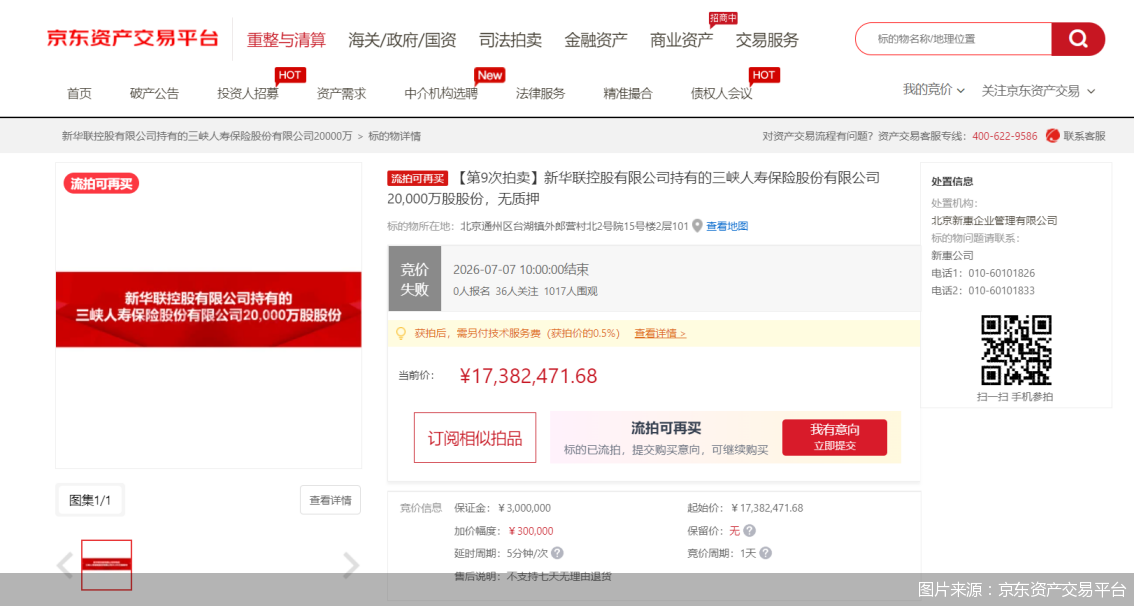
Task: Click the bid increment ¥300,000
Action: (x=531, y=531)
